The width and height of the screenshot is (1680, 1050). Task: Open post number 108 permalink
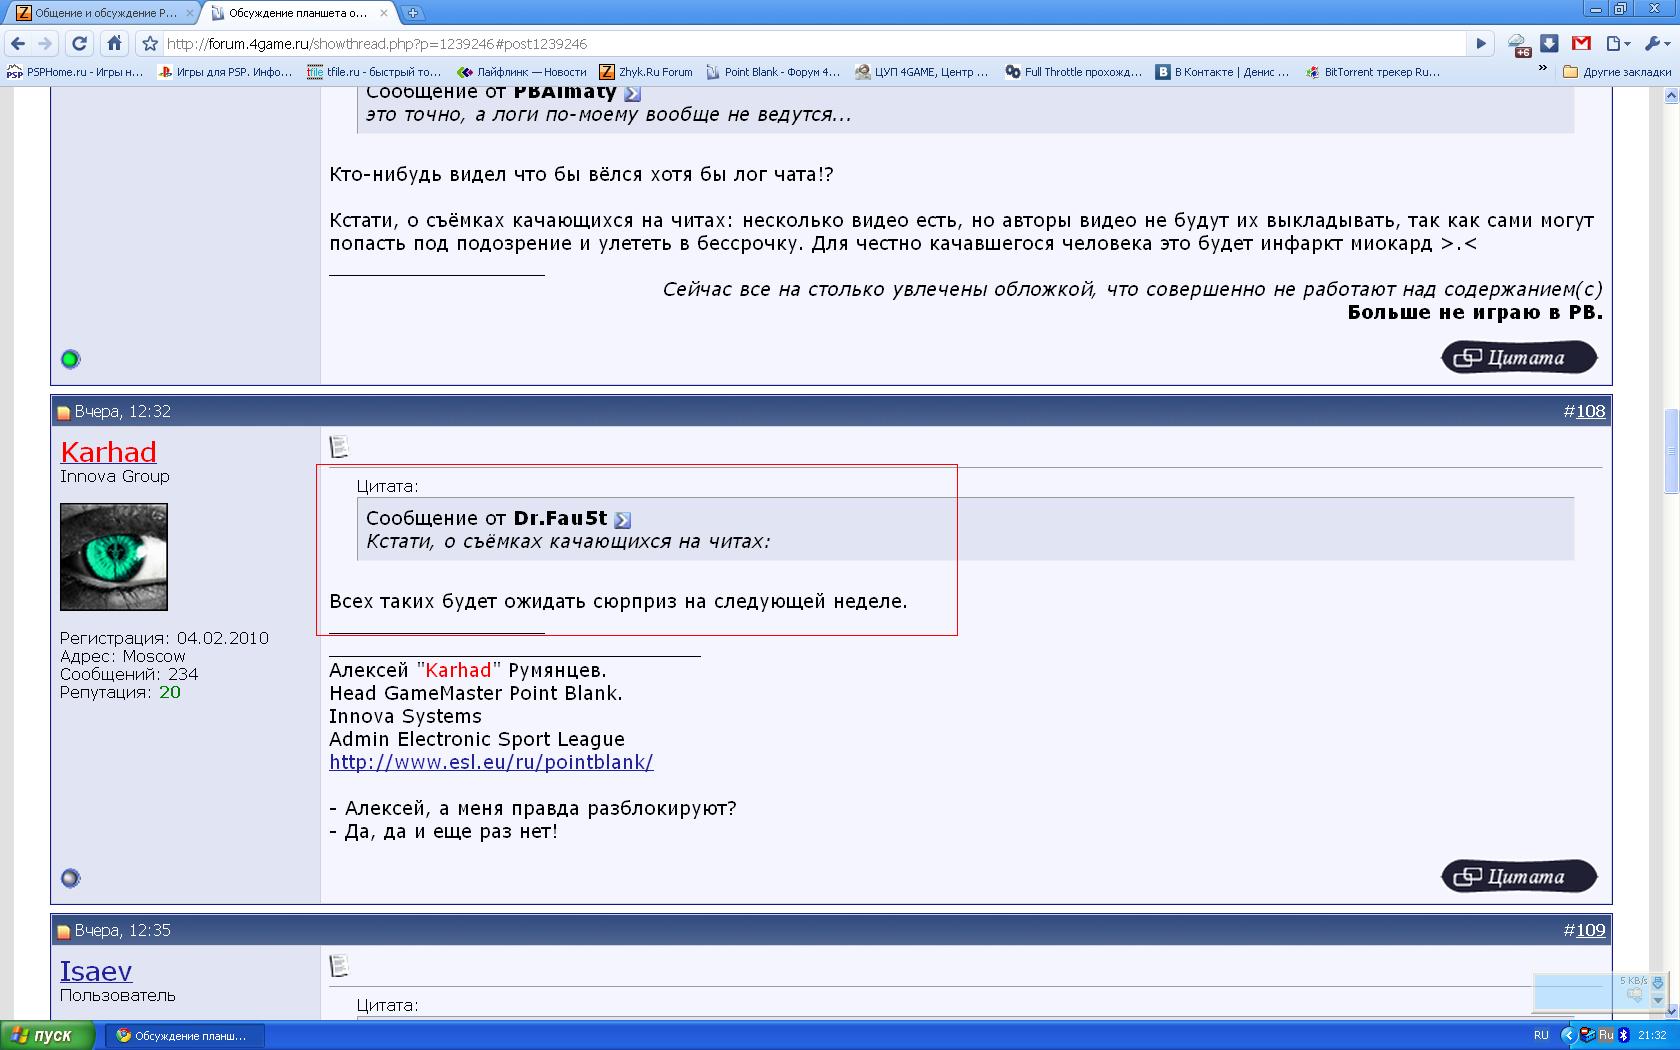point(1591,411)
